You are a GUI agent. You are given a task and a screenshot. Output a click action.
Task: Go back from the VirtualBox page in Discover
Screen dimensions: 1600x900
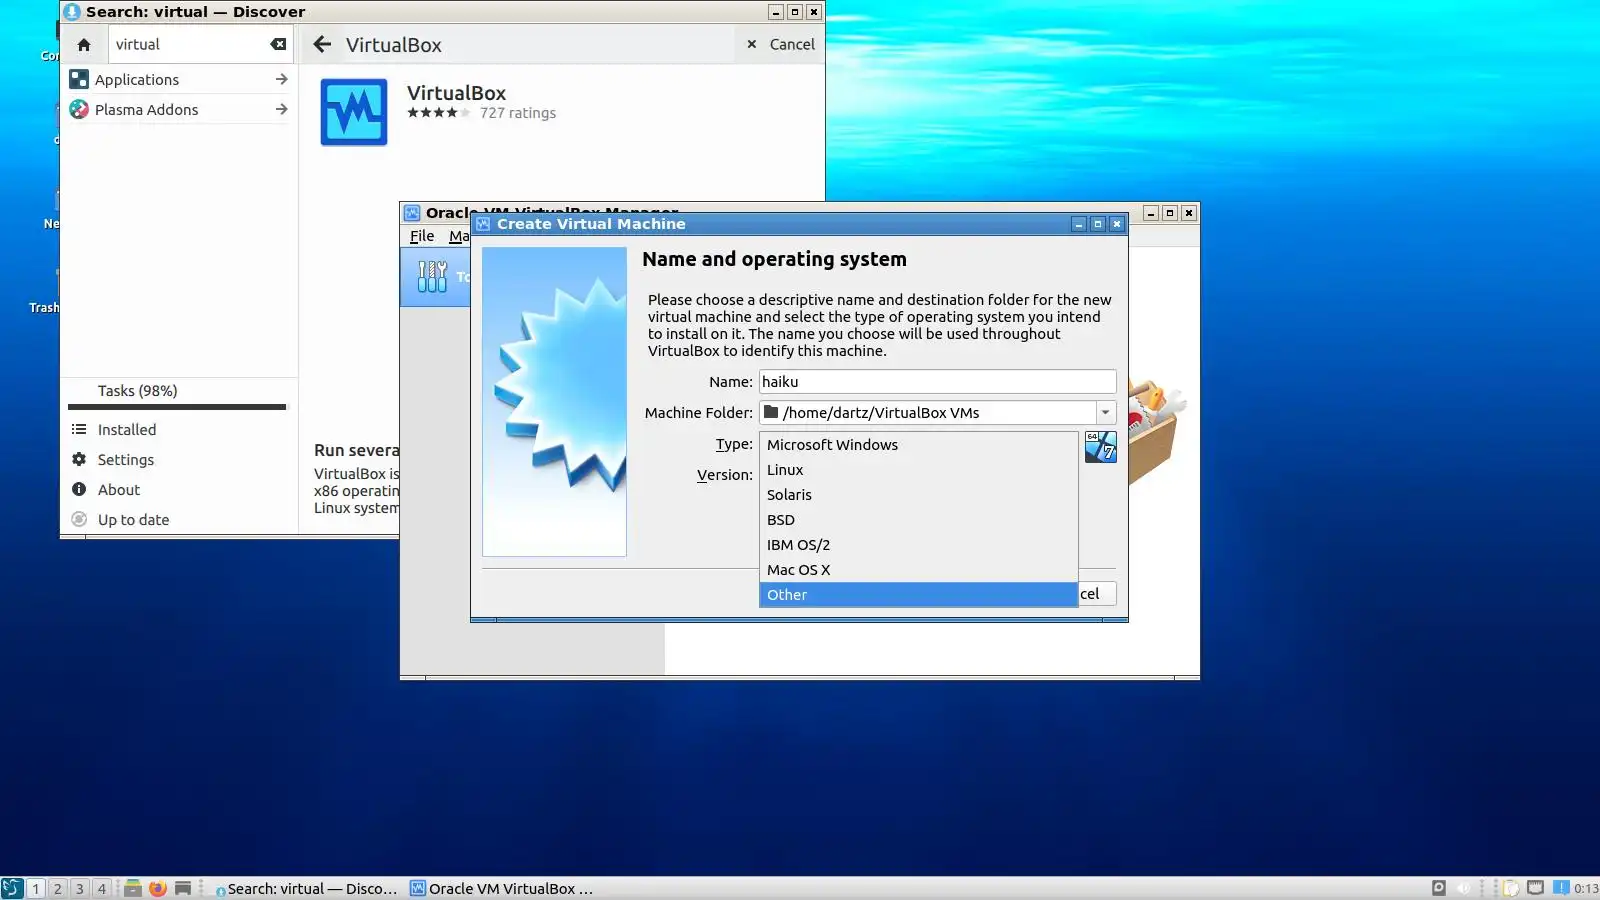(x=322, y=44)
